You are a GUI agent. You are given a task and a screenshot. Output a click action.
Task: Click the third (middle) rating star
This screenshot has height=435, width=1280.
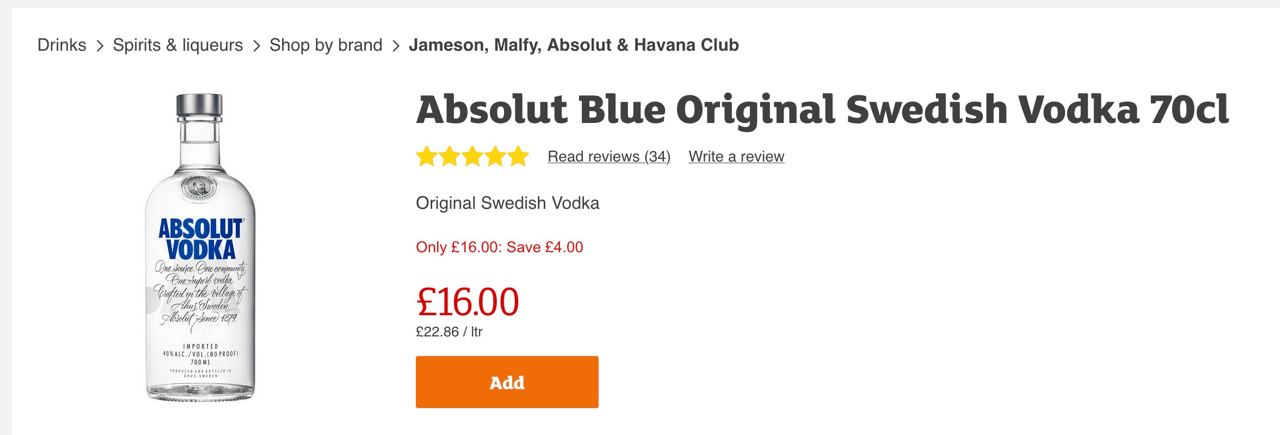[472, 156]
